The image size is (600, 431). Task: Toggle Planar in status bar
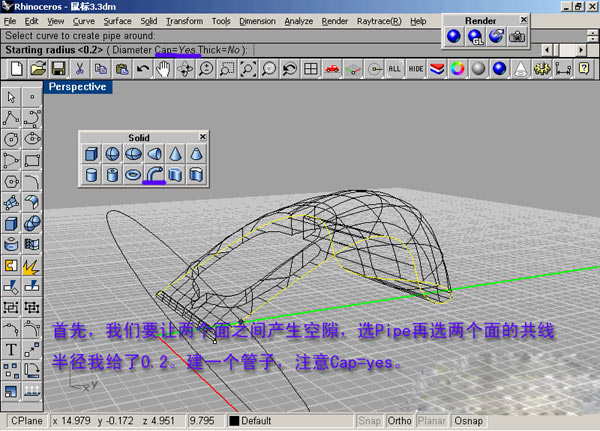pos(432,421)
